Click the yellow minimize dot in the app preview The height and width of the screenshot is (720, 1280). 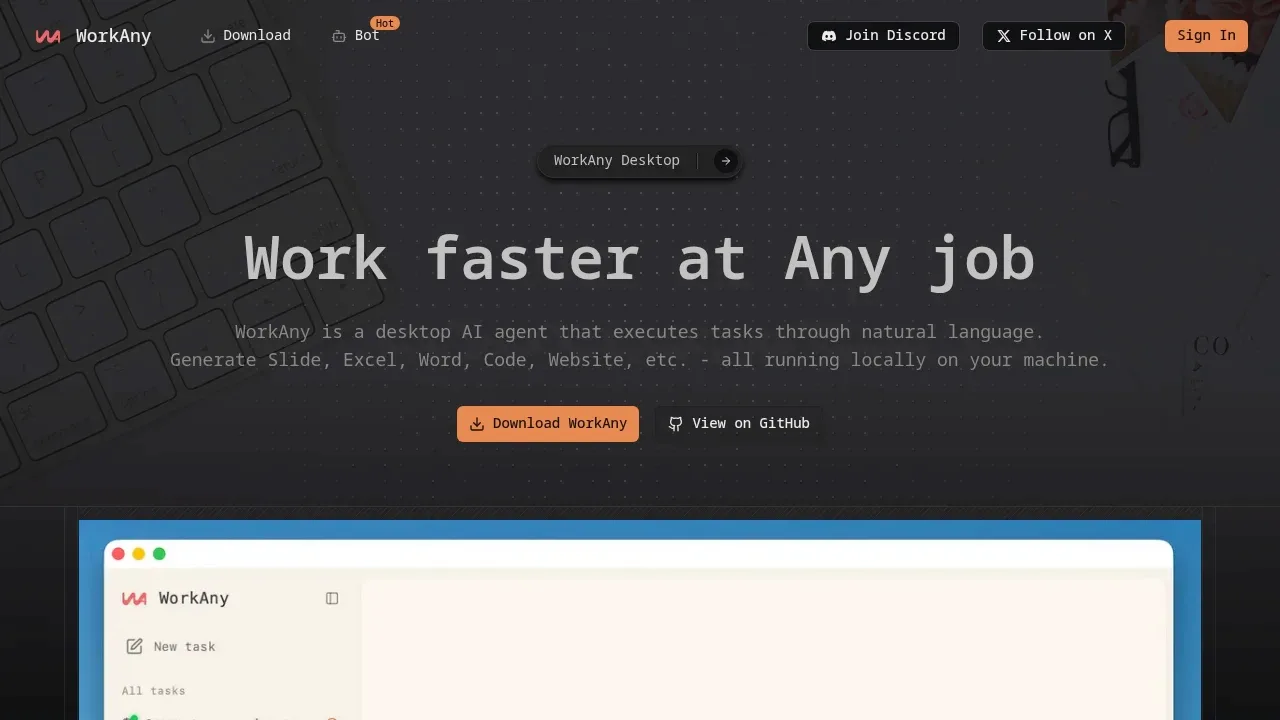[139, 554]
